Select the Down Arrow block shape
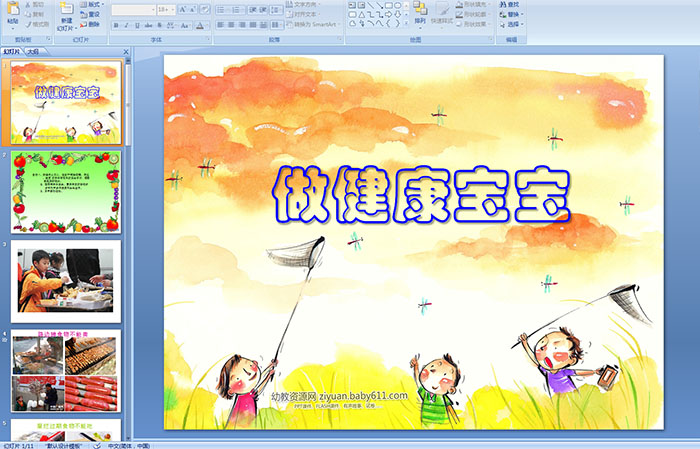 tap(397, 15)
